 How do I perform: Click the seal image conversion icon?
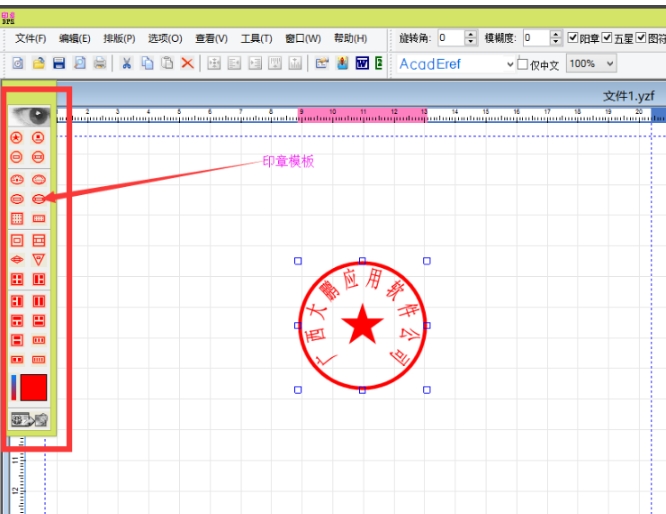point(29,420)
